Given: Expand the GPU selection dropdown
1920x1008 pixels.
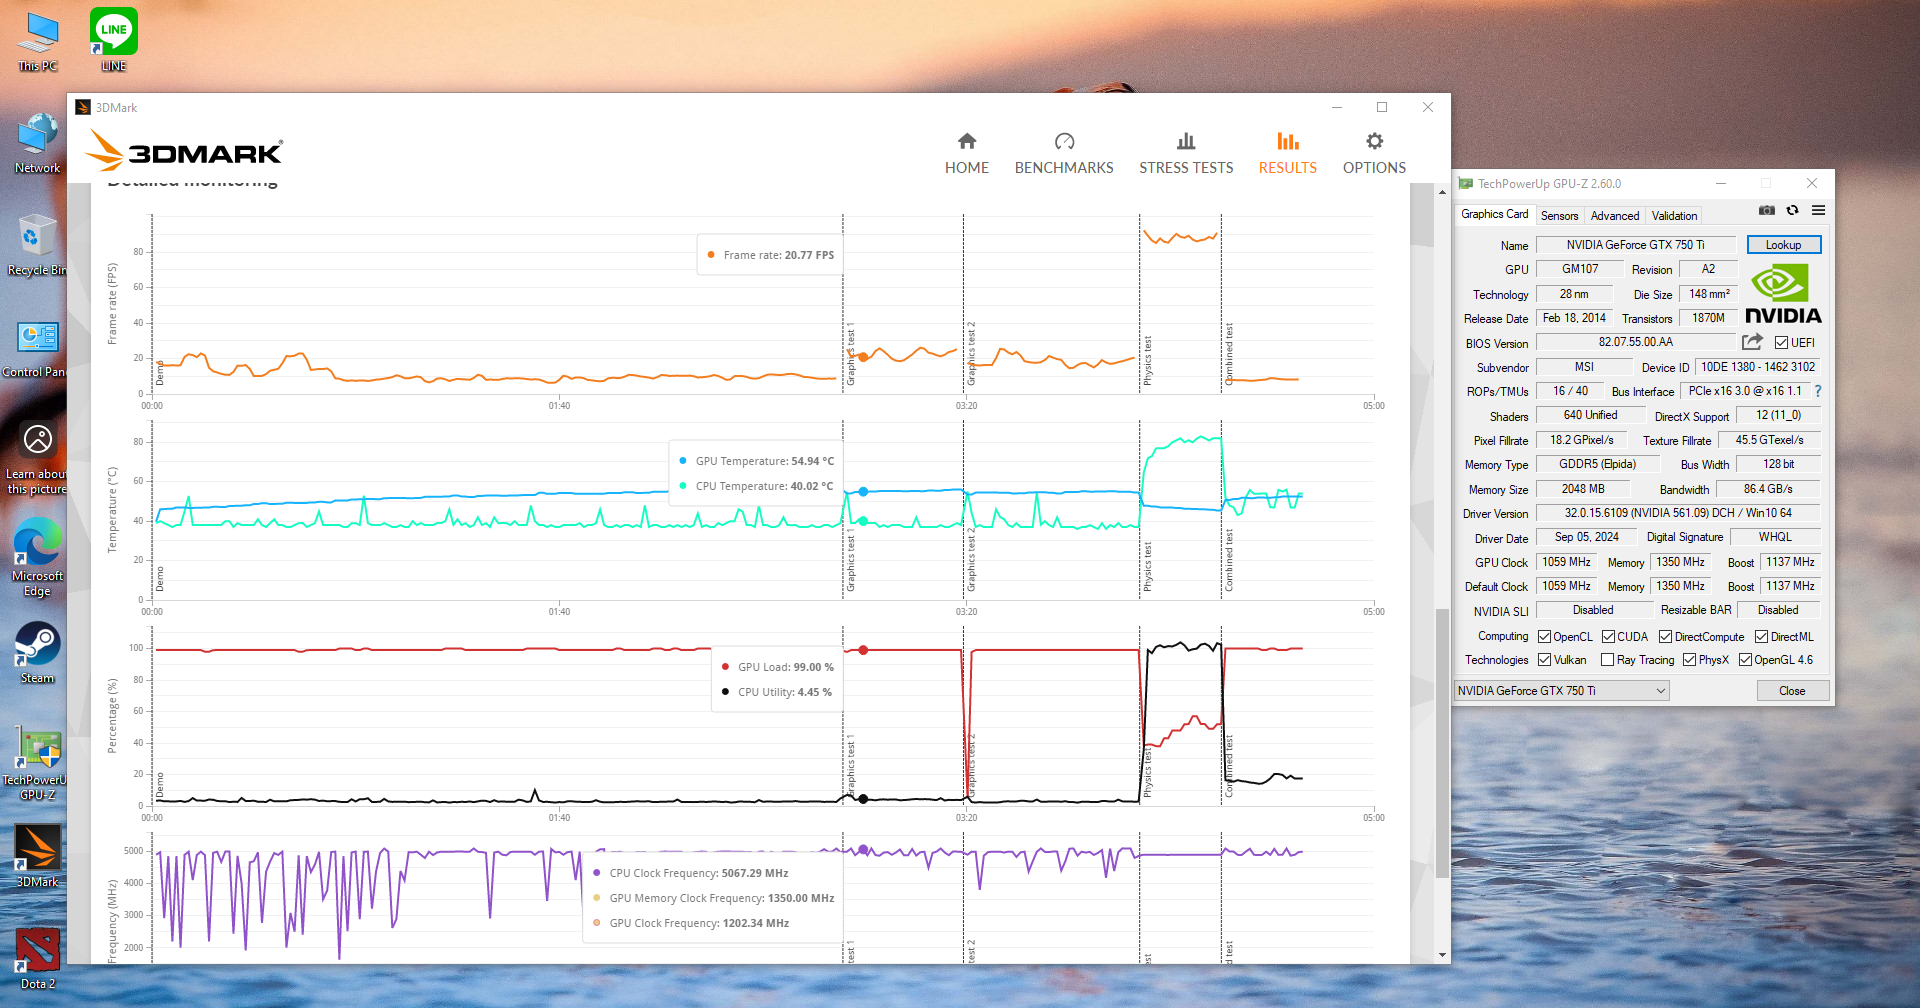Looking at the screenshot, I should tap(1661, 691).
